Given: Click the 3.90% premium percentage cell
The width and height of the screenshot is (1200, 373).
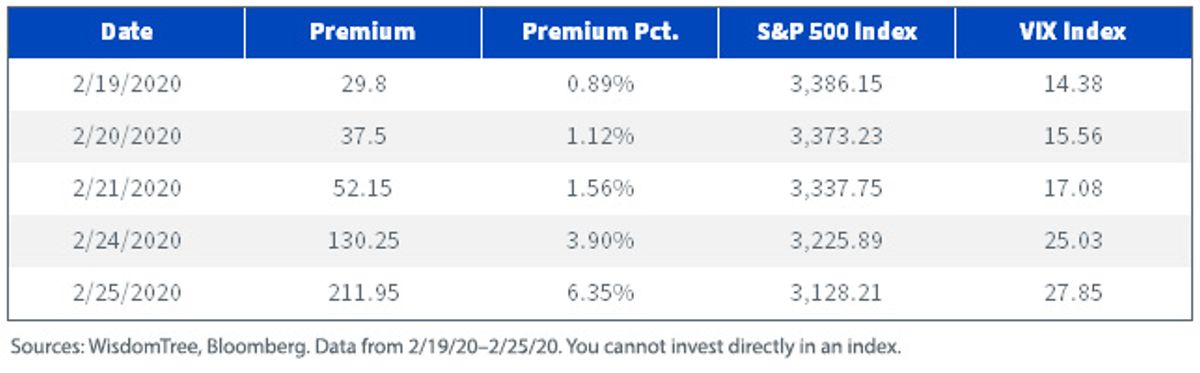Looking at the screenshot, I should tap(600, 242).
